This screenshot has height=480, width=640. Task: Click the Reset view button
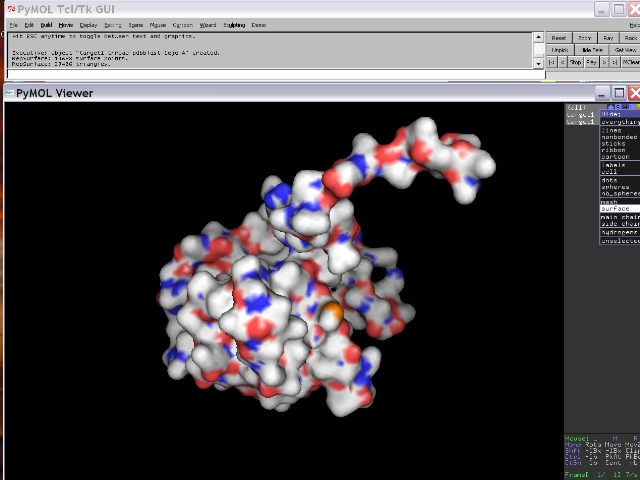(559, 38)
